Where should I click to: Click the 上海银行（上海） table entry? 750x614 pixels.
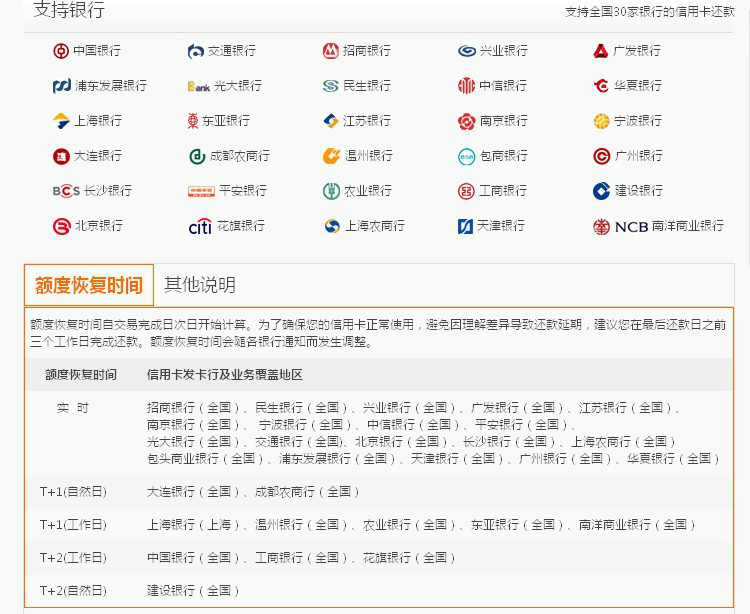[193, 525]
